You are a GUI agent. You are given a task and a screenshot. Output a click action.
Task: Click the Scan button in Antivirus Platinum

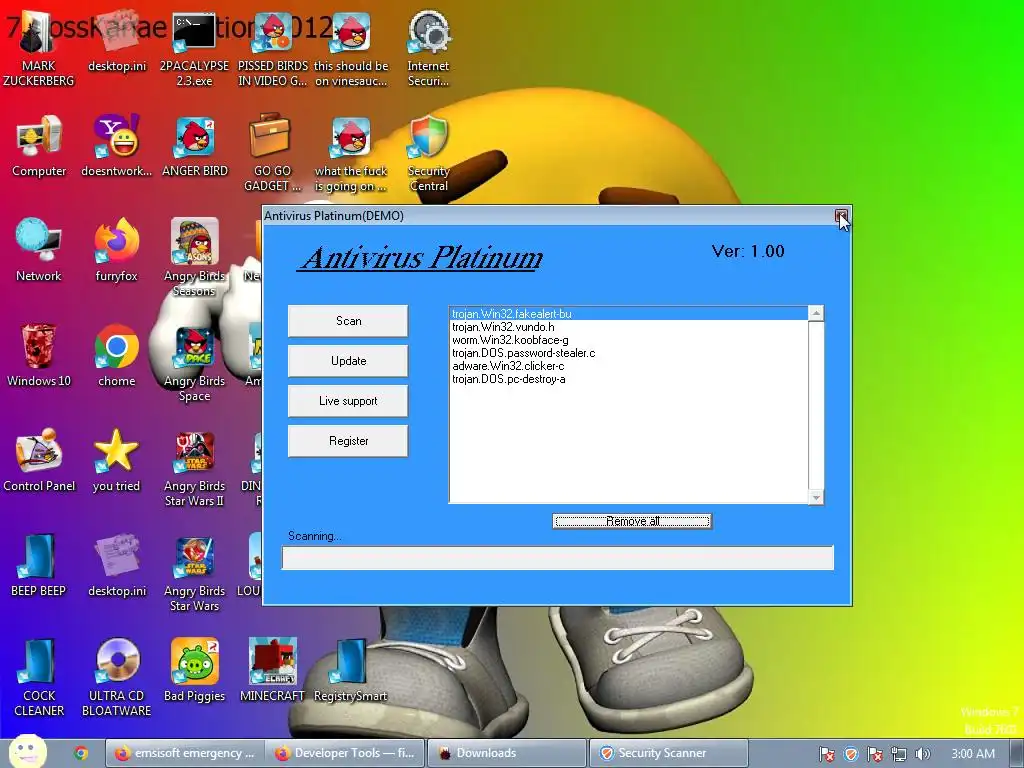[348, 321]
